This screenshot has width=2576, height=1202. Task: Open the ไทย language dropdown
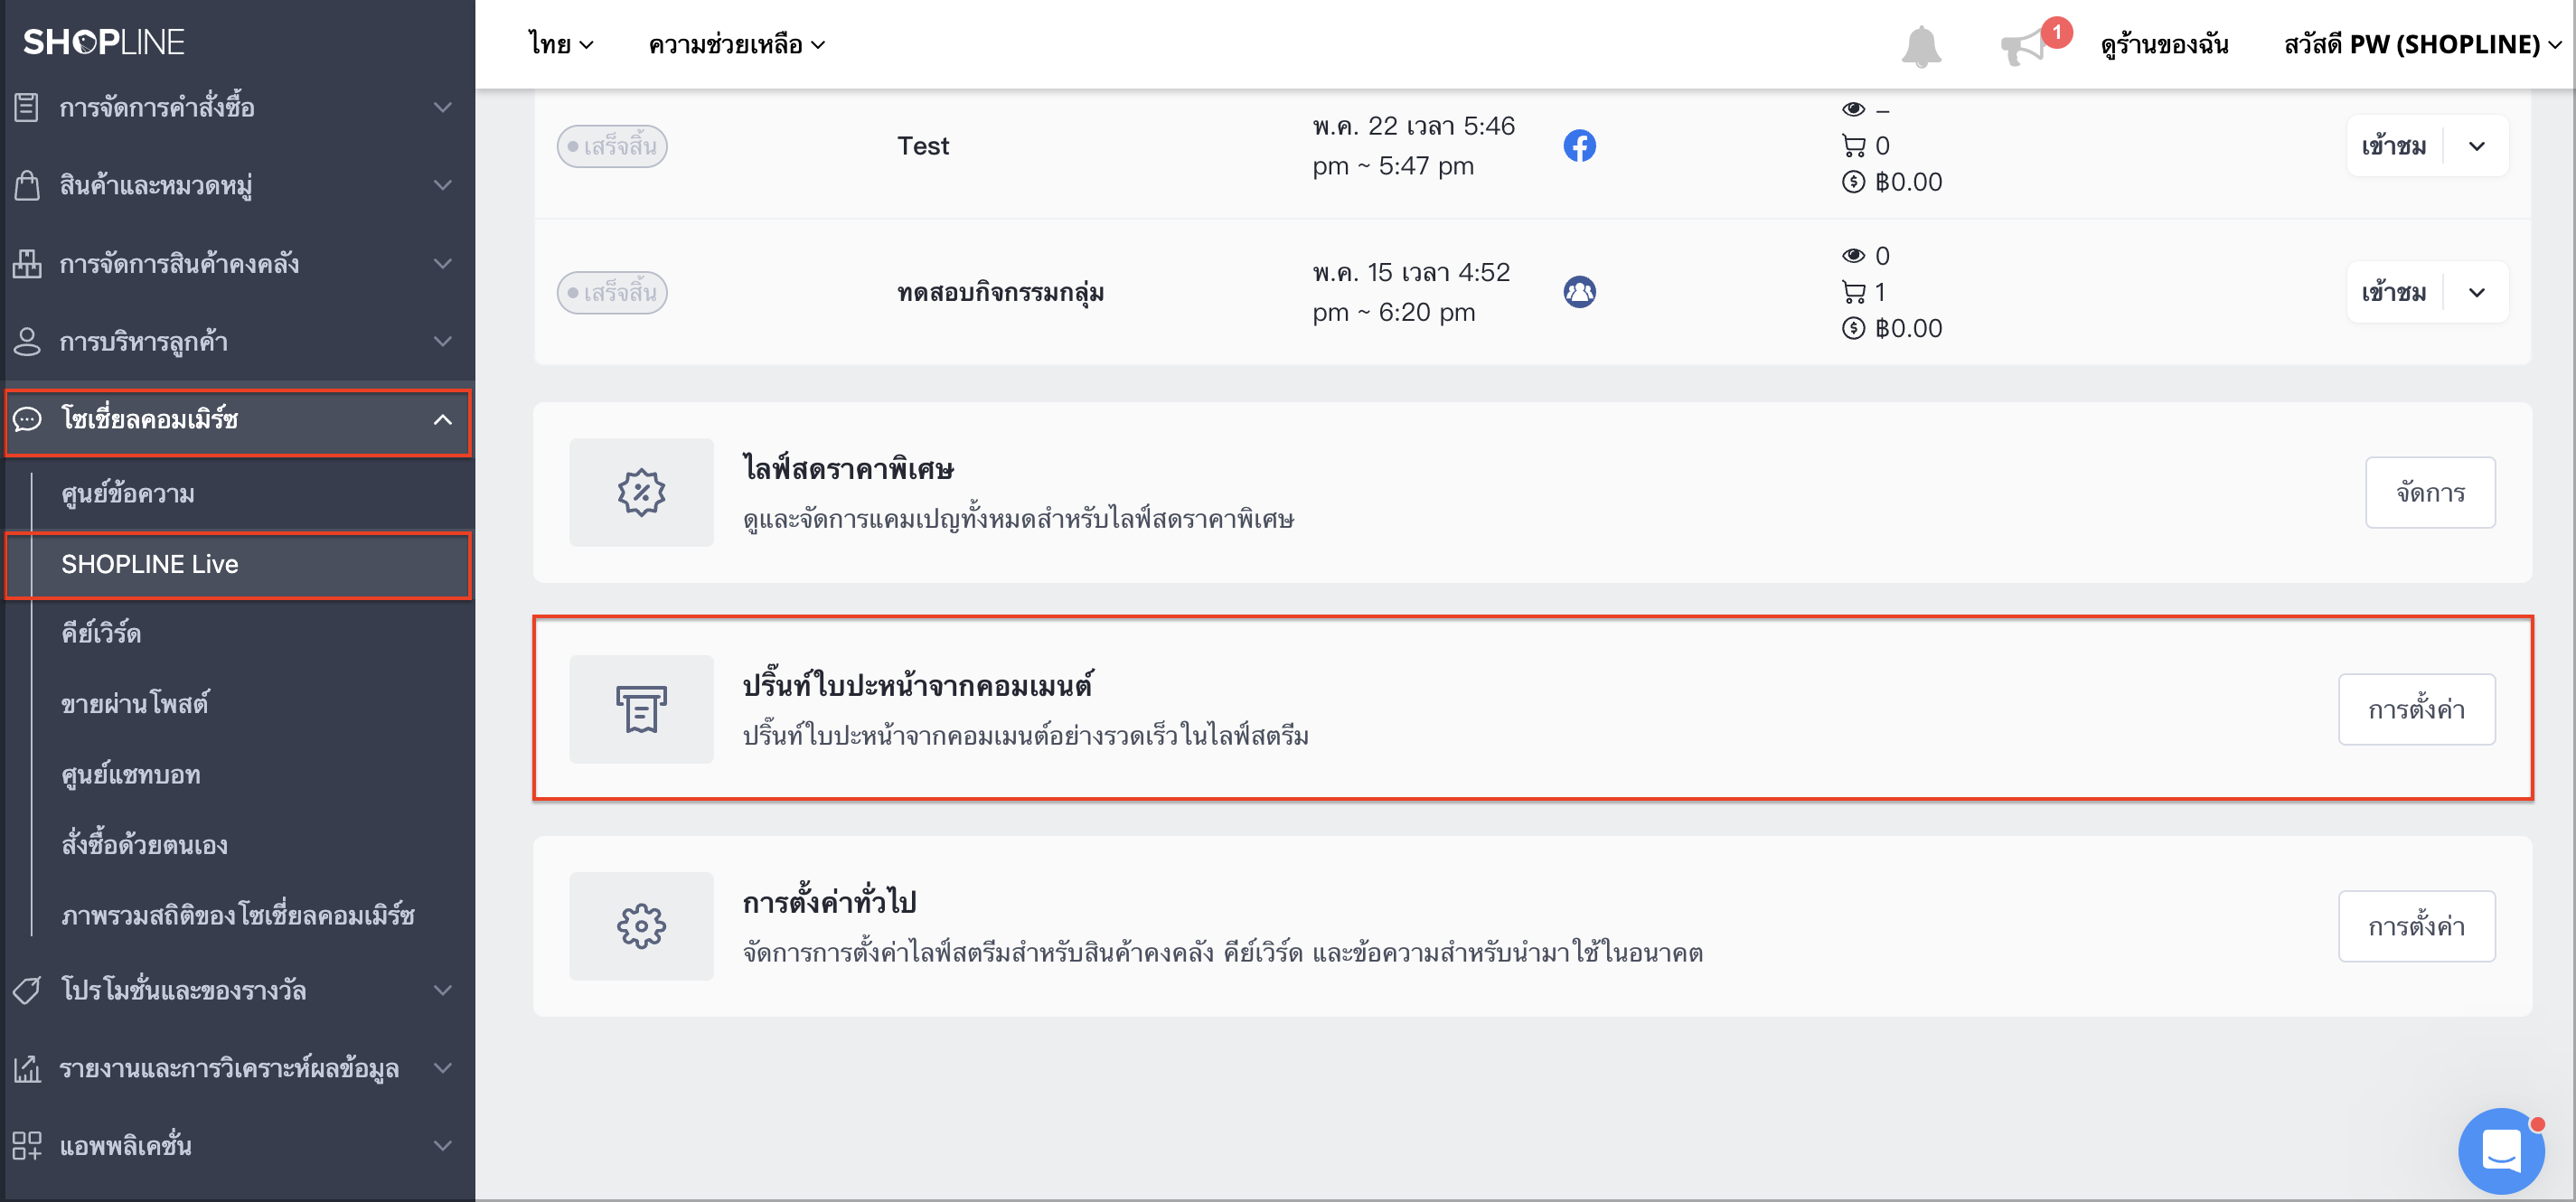point(561,44)
